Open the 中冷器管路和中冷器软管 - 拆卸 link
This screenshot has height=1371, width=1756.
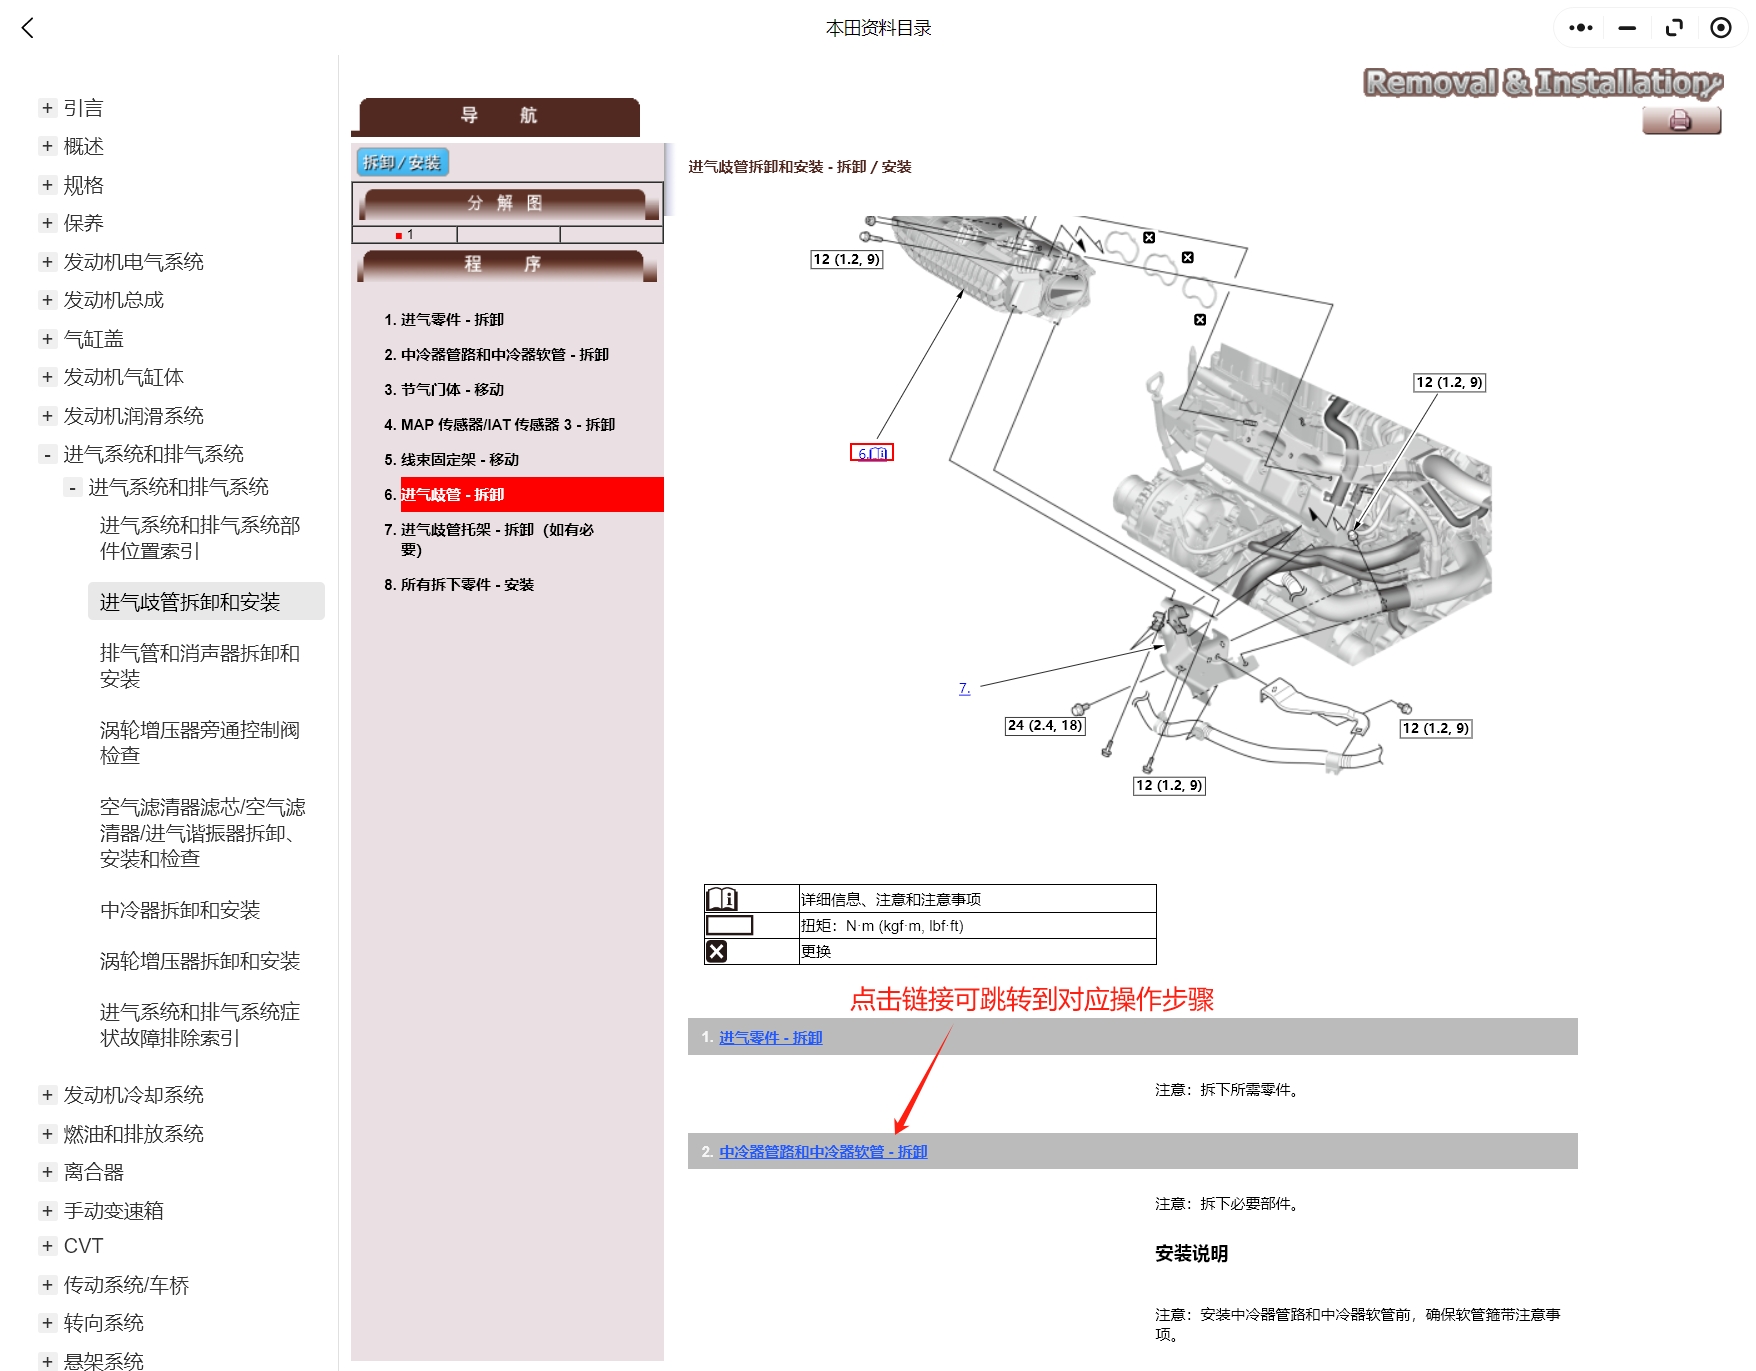pos(822,1152)
